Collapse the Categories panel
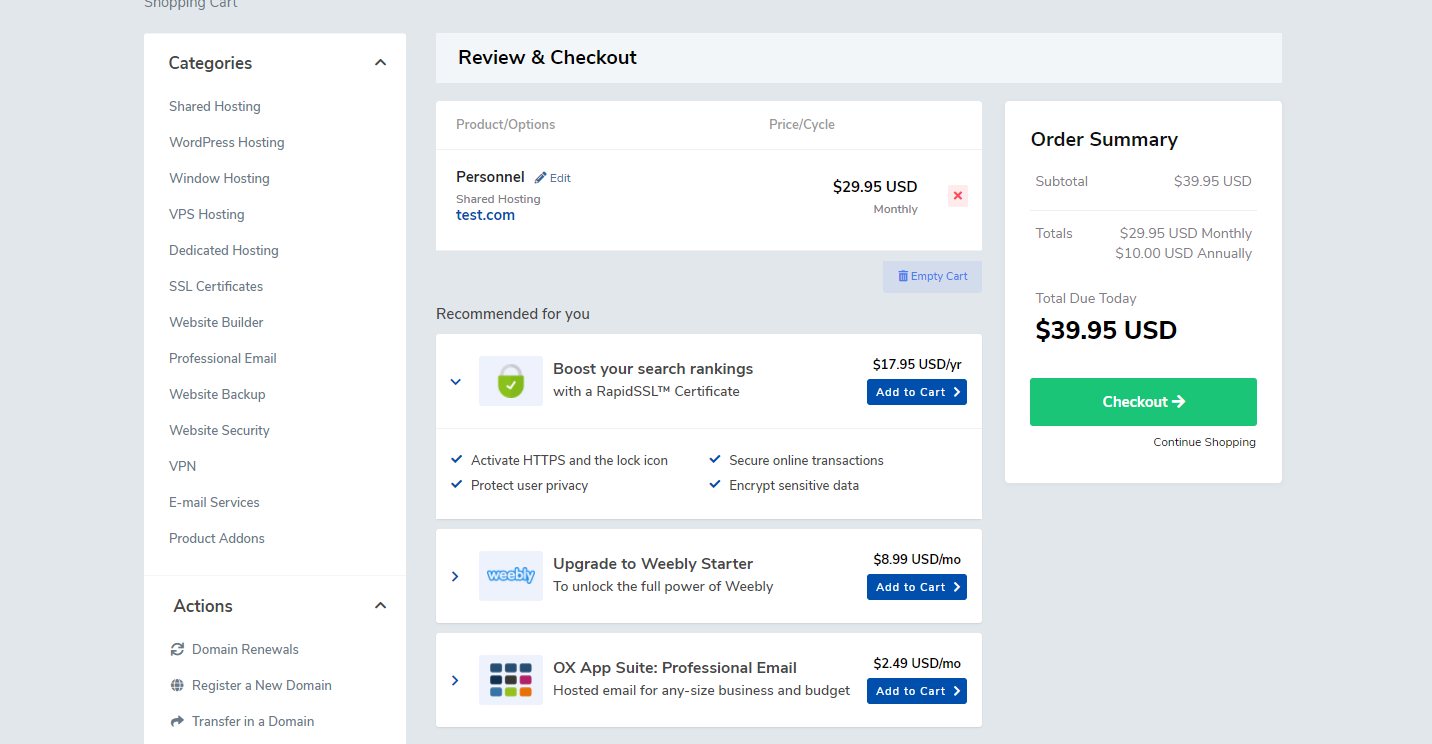The height and width of the screenshot is (744, 1432). pyautogui.click(x=380, y=63)
